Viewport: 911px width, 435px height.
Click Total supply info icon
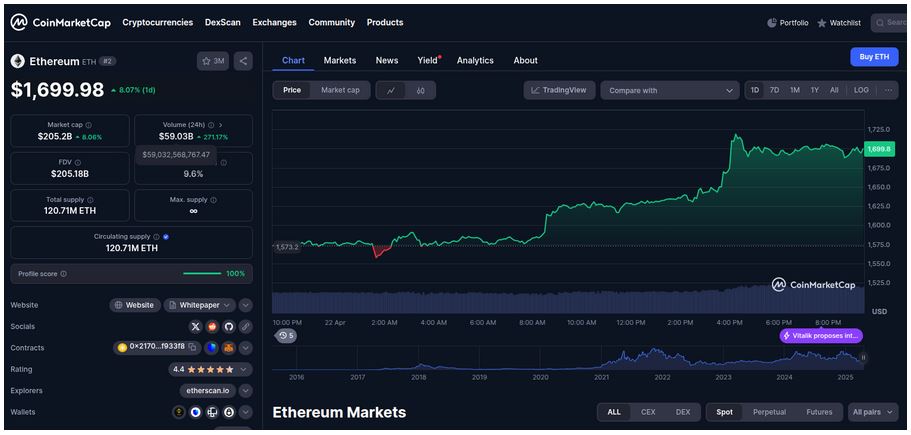pos(90,200)
